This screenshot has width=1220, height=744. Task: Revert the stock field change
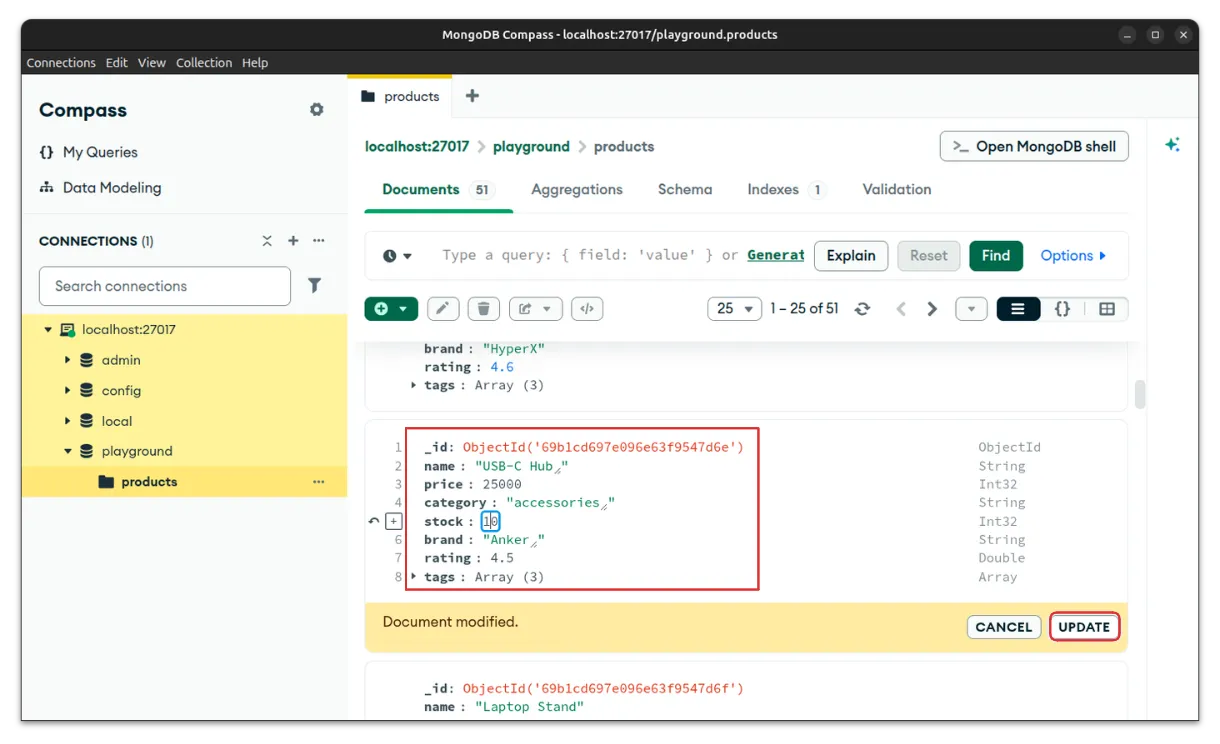[x=374, y=521]
